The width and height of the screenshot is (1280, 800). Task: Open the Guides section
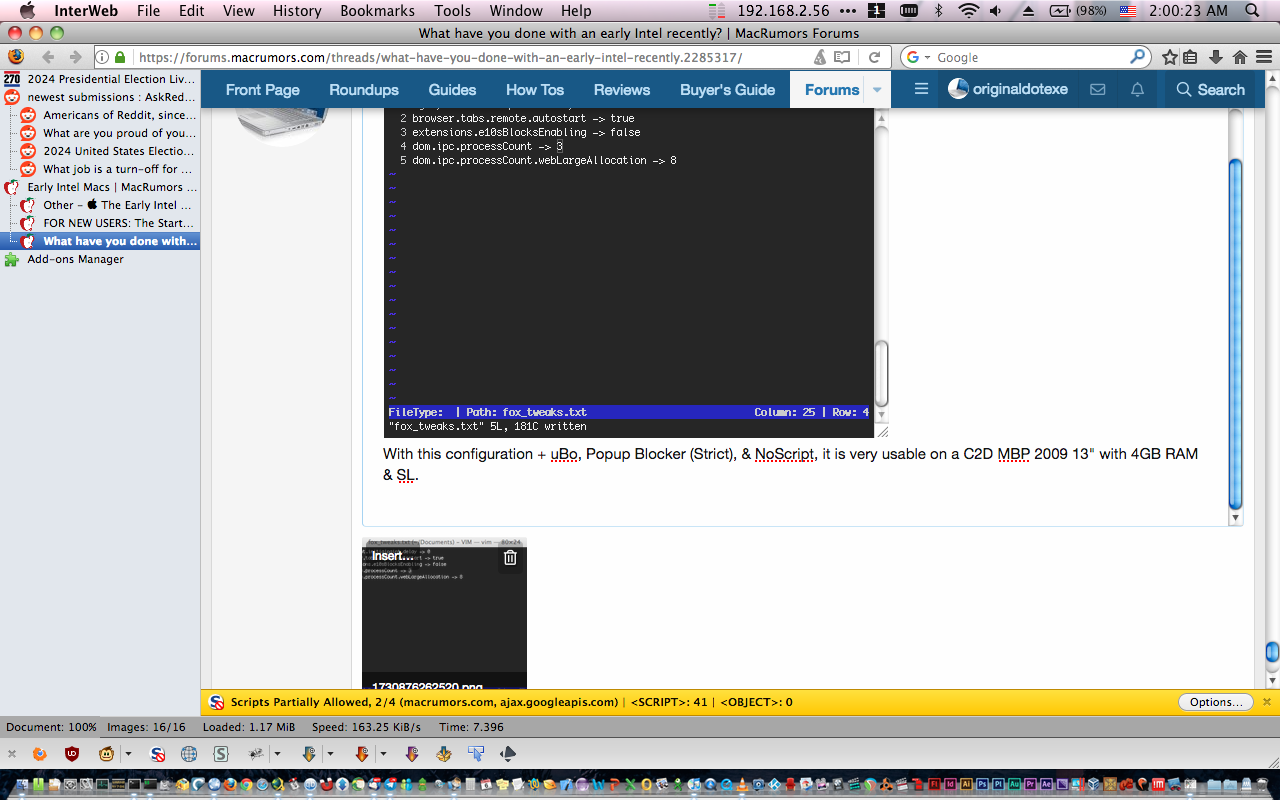tap(452, 89)
